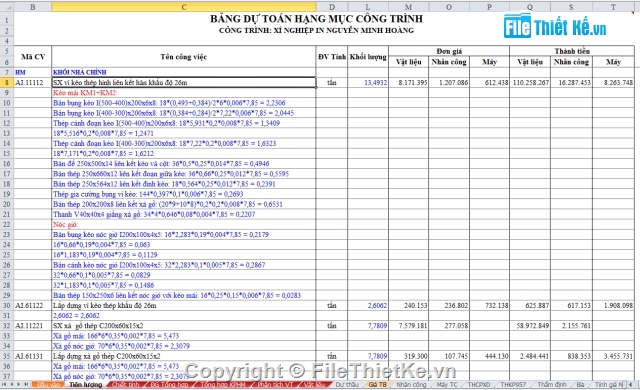Select row 8 header
640x390 pixels.
click(7, 82)
